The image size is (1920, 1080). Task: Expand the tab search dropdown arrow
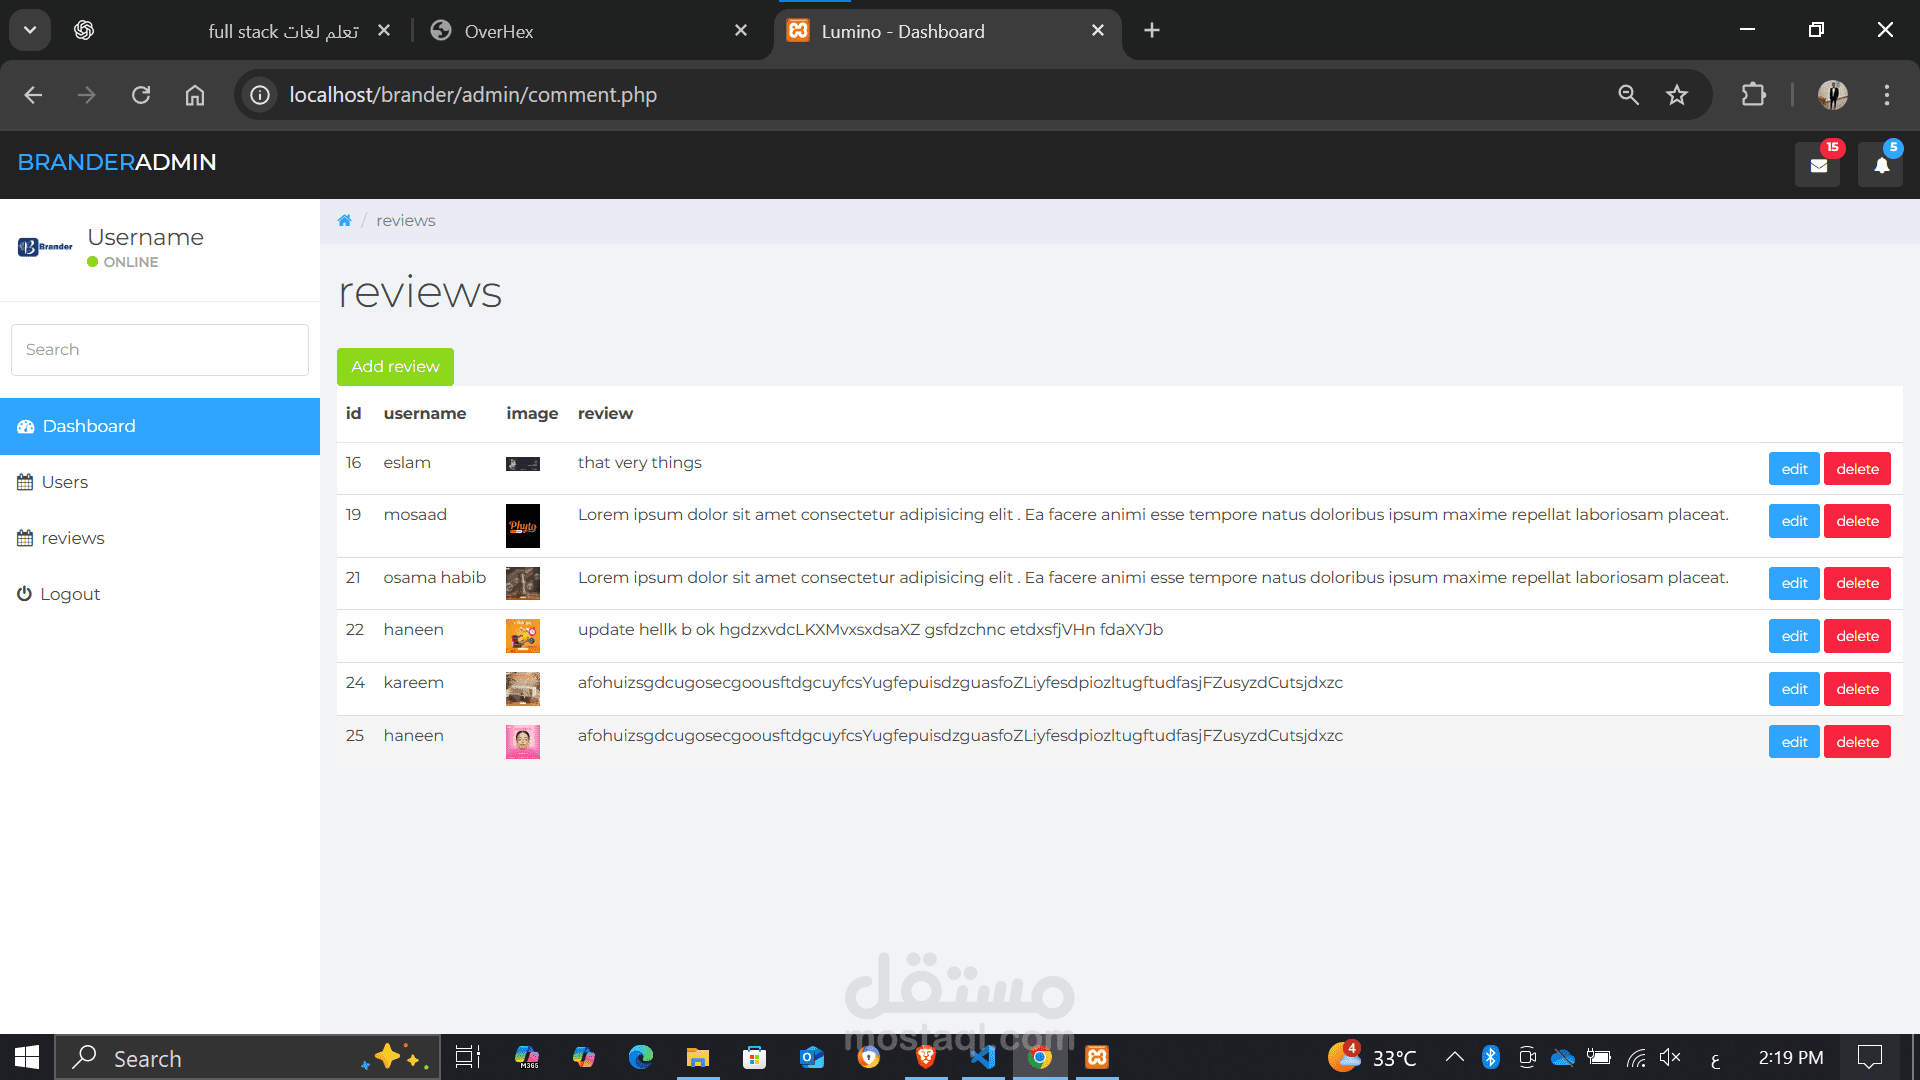(30, 30)
